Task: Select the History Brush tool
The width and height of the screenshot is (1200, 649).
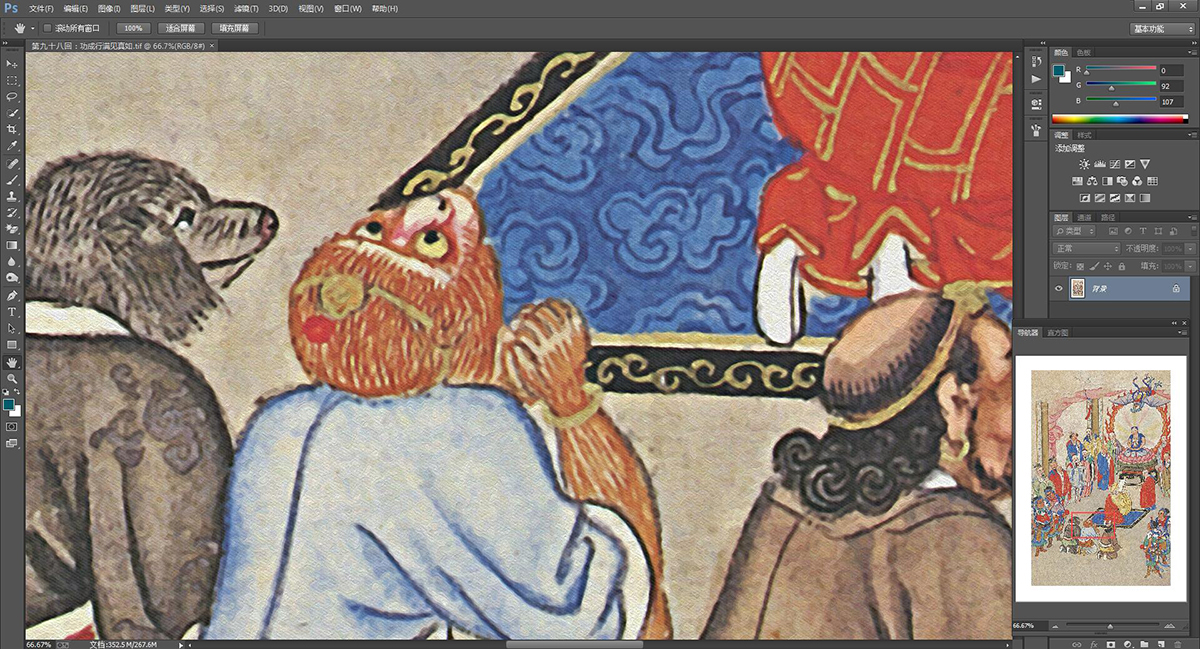Action: click(x=13, y=213)
